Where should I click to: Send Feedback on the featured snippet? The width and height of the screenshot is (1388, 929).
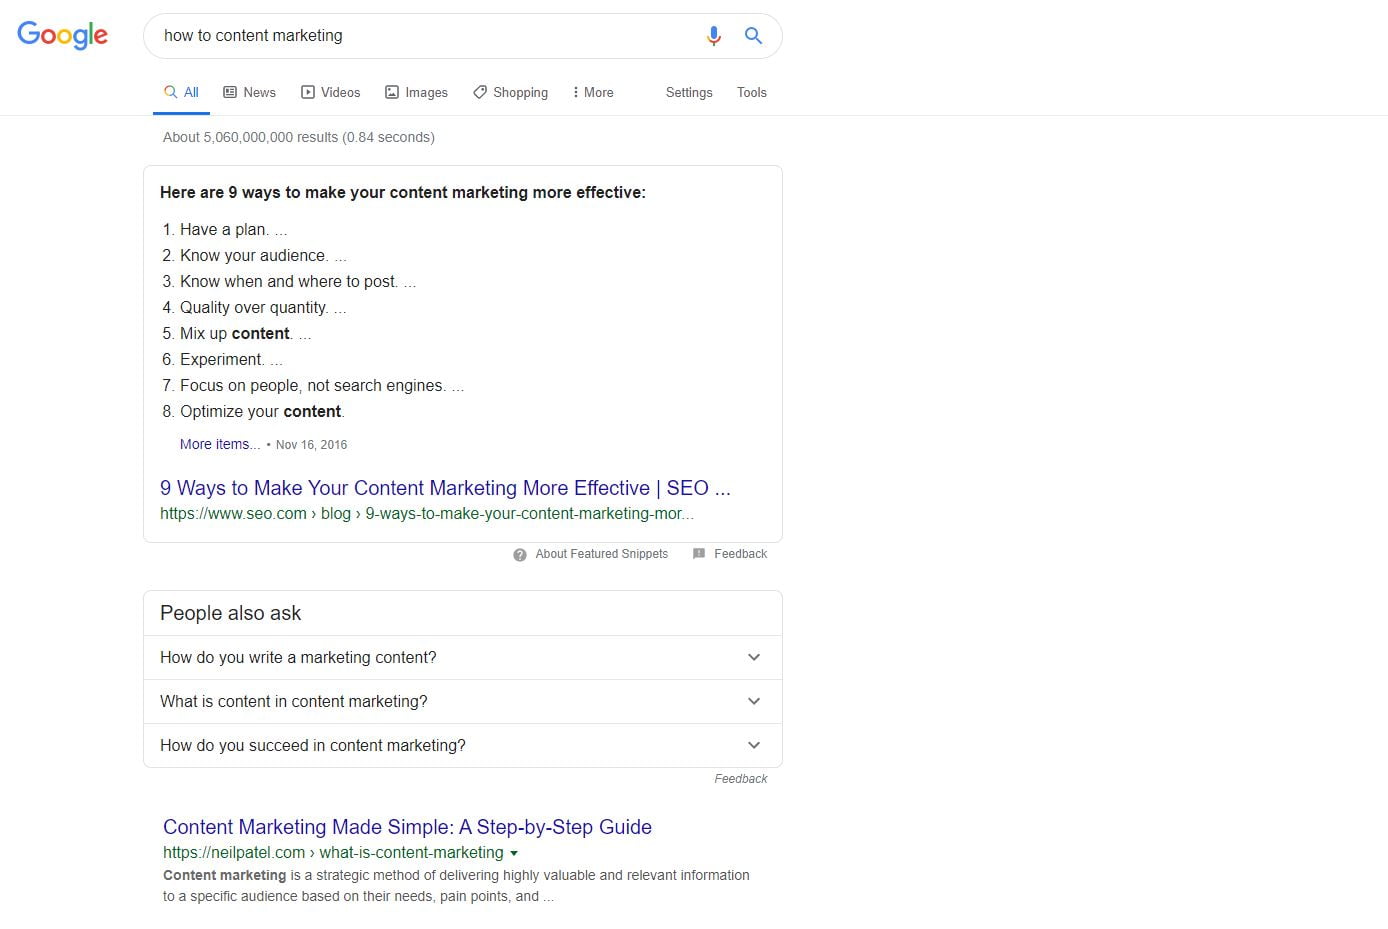[740, 554]
